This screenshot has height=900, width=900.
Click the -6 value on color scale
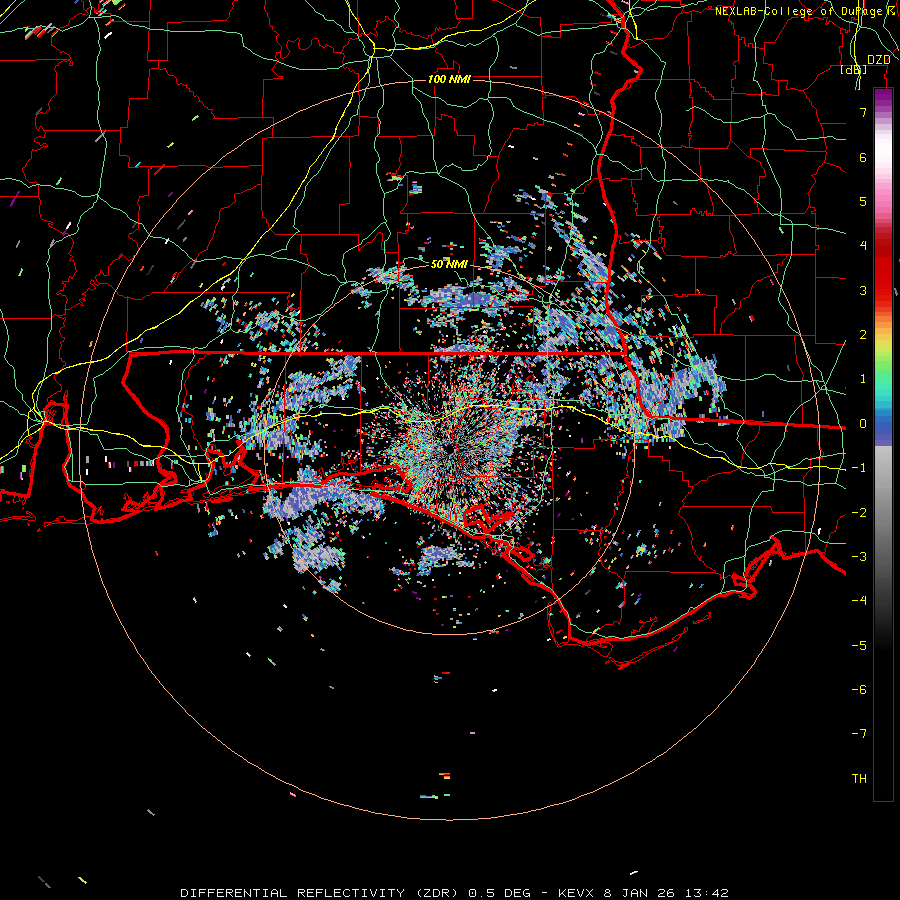859,690
